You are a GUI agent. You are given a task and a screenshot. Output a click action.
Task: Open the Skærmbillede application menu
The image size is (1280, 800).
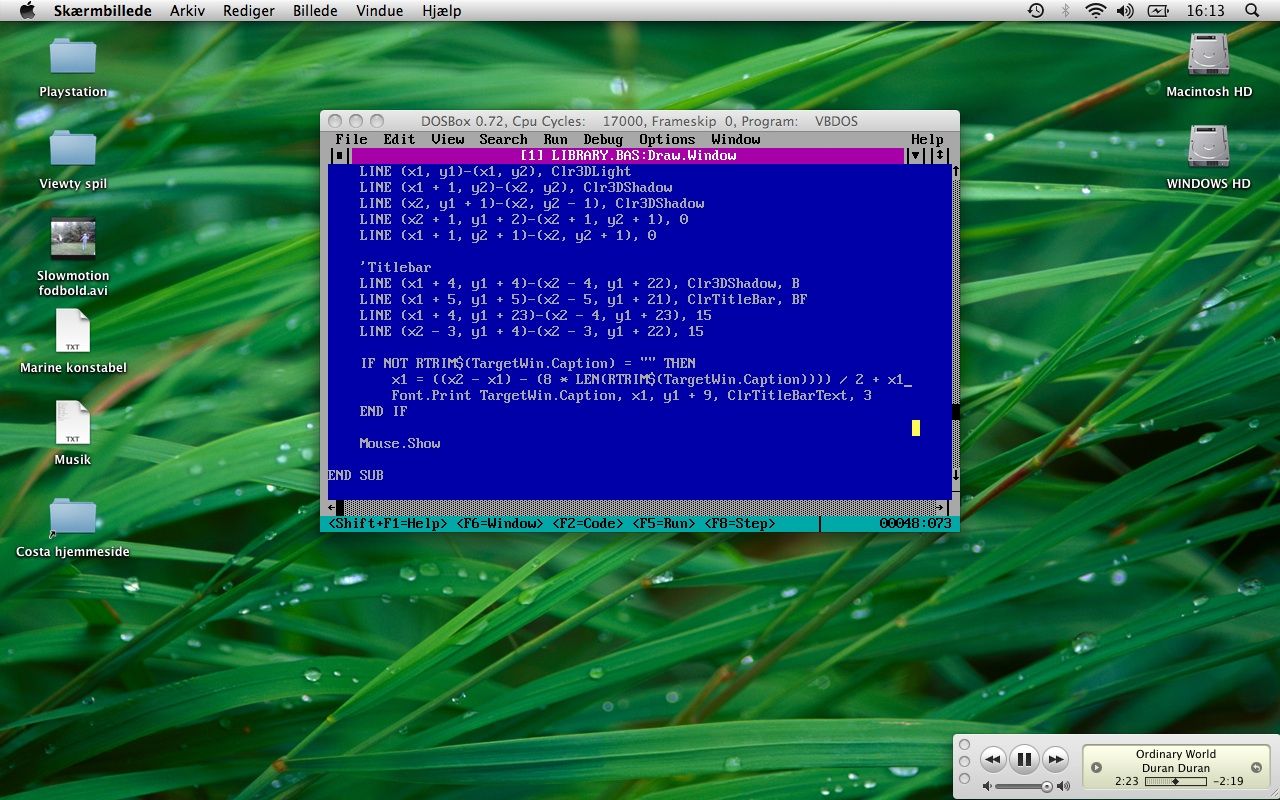[103, 11]
